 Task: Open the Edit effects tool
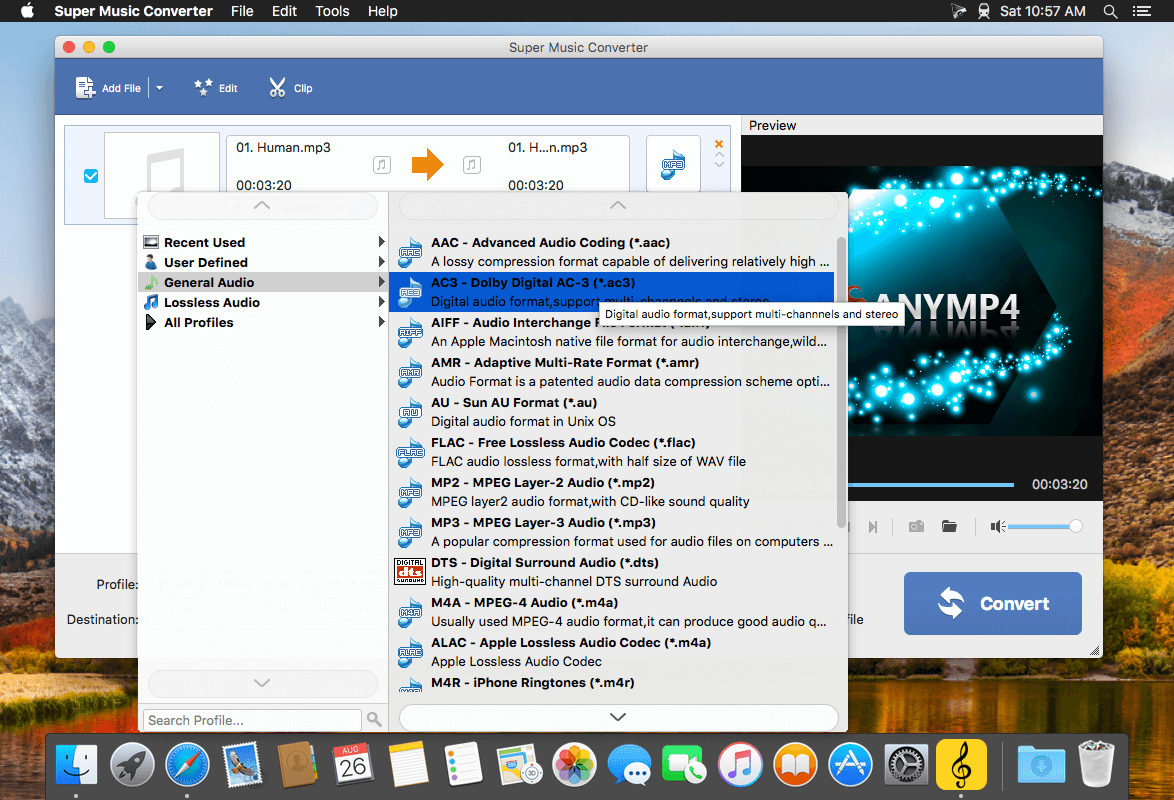pos(216,88)
